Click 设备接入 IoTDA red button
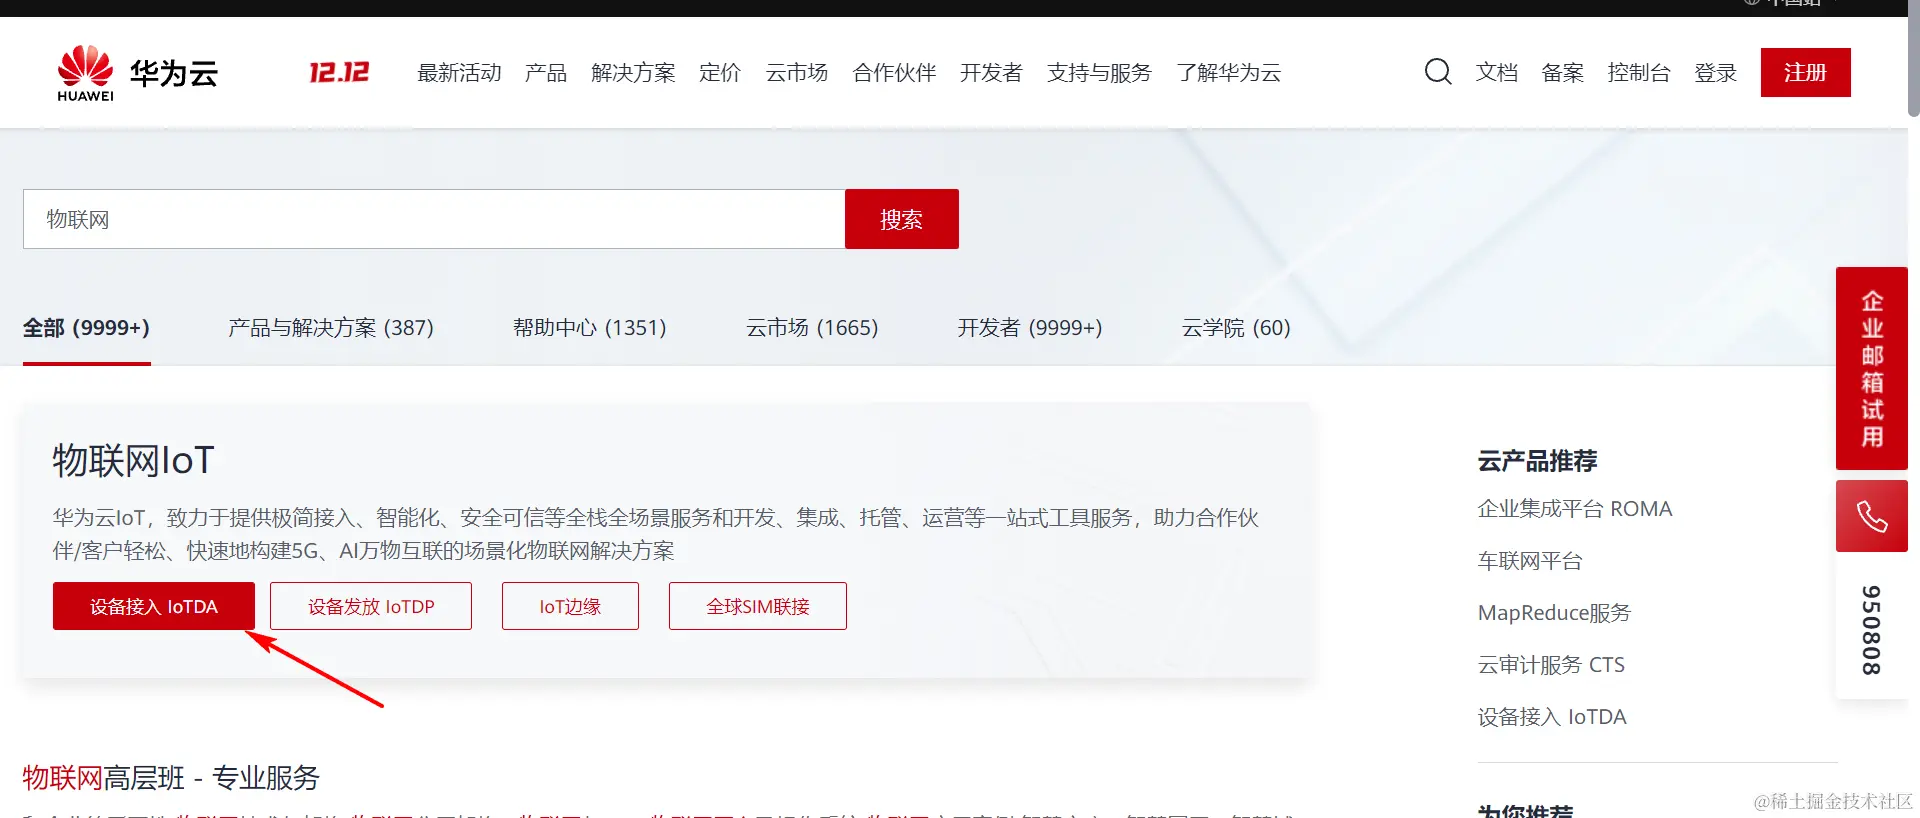1920x818 pixels. 154,606
